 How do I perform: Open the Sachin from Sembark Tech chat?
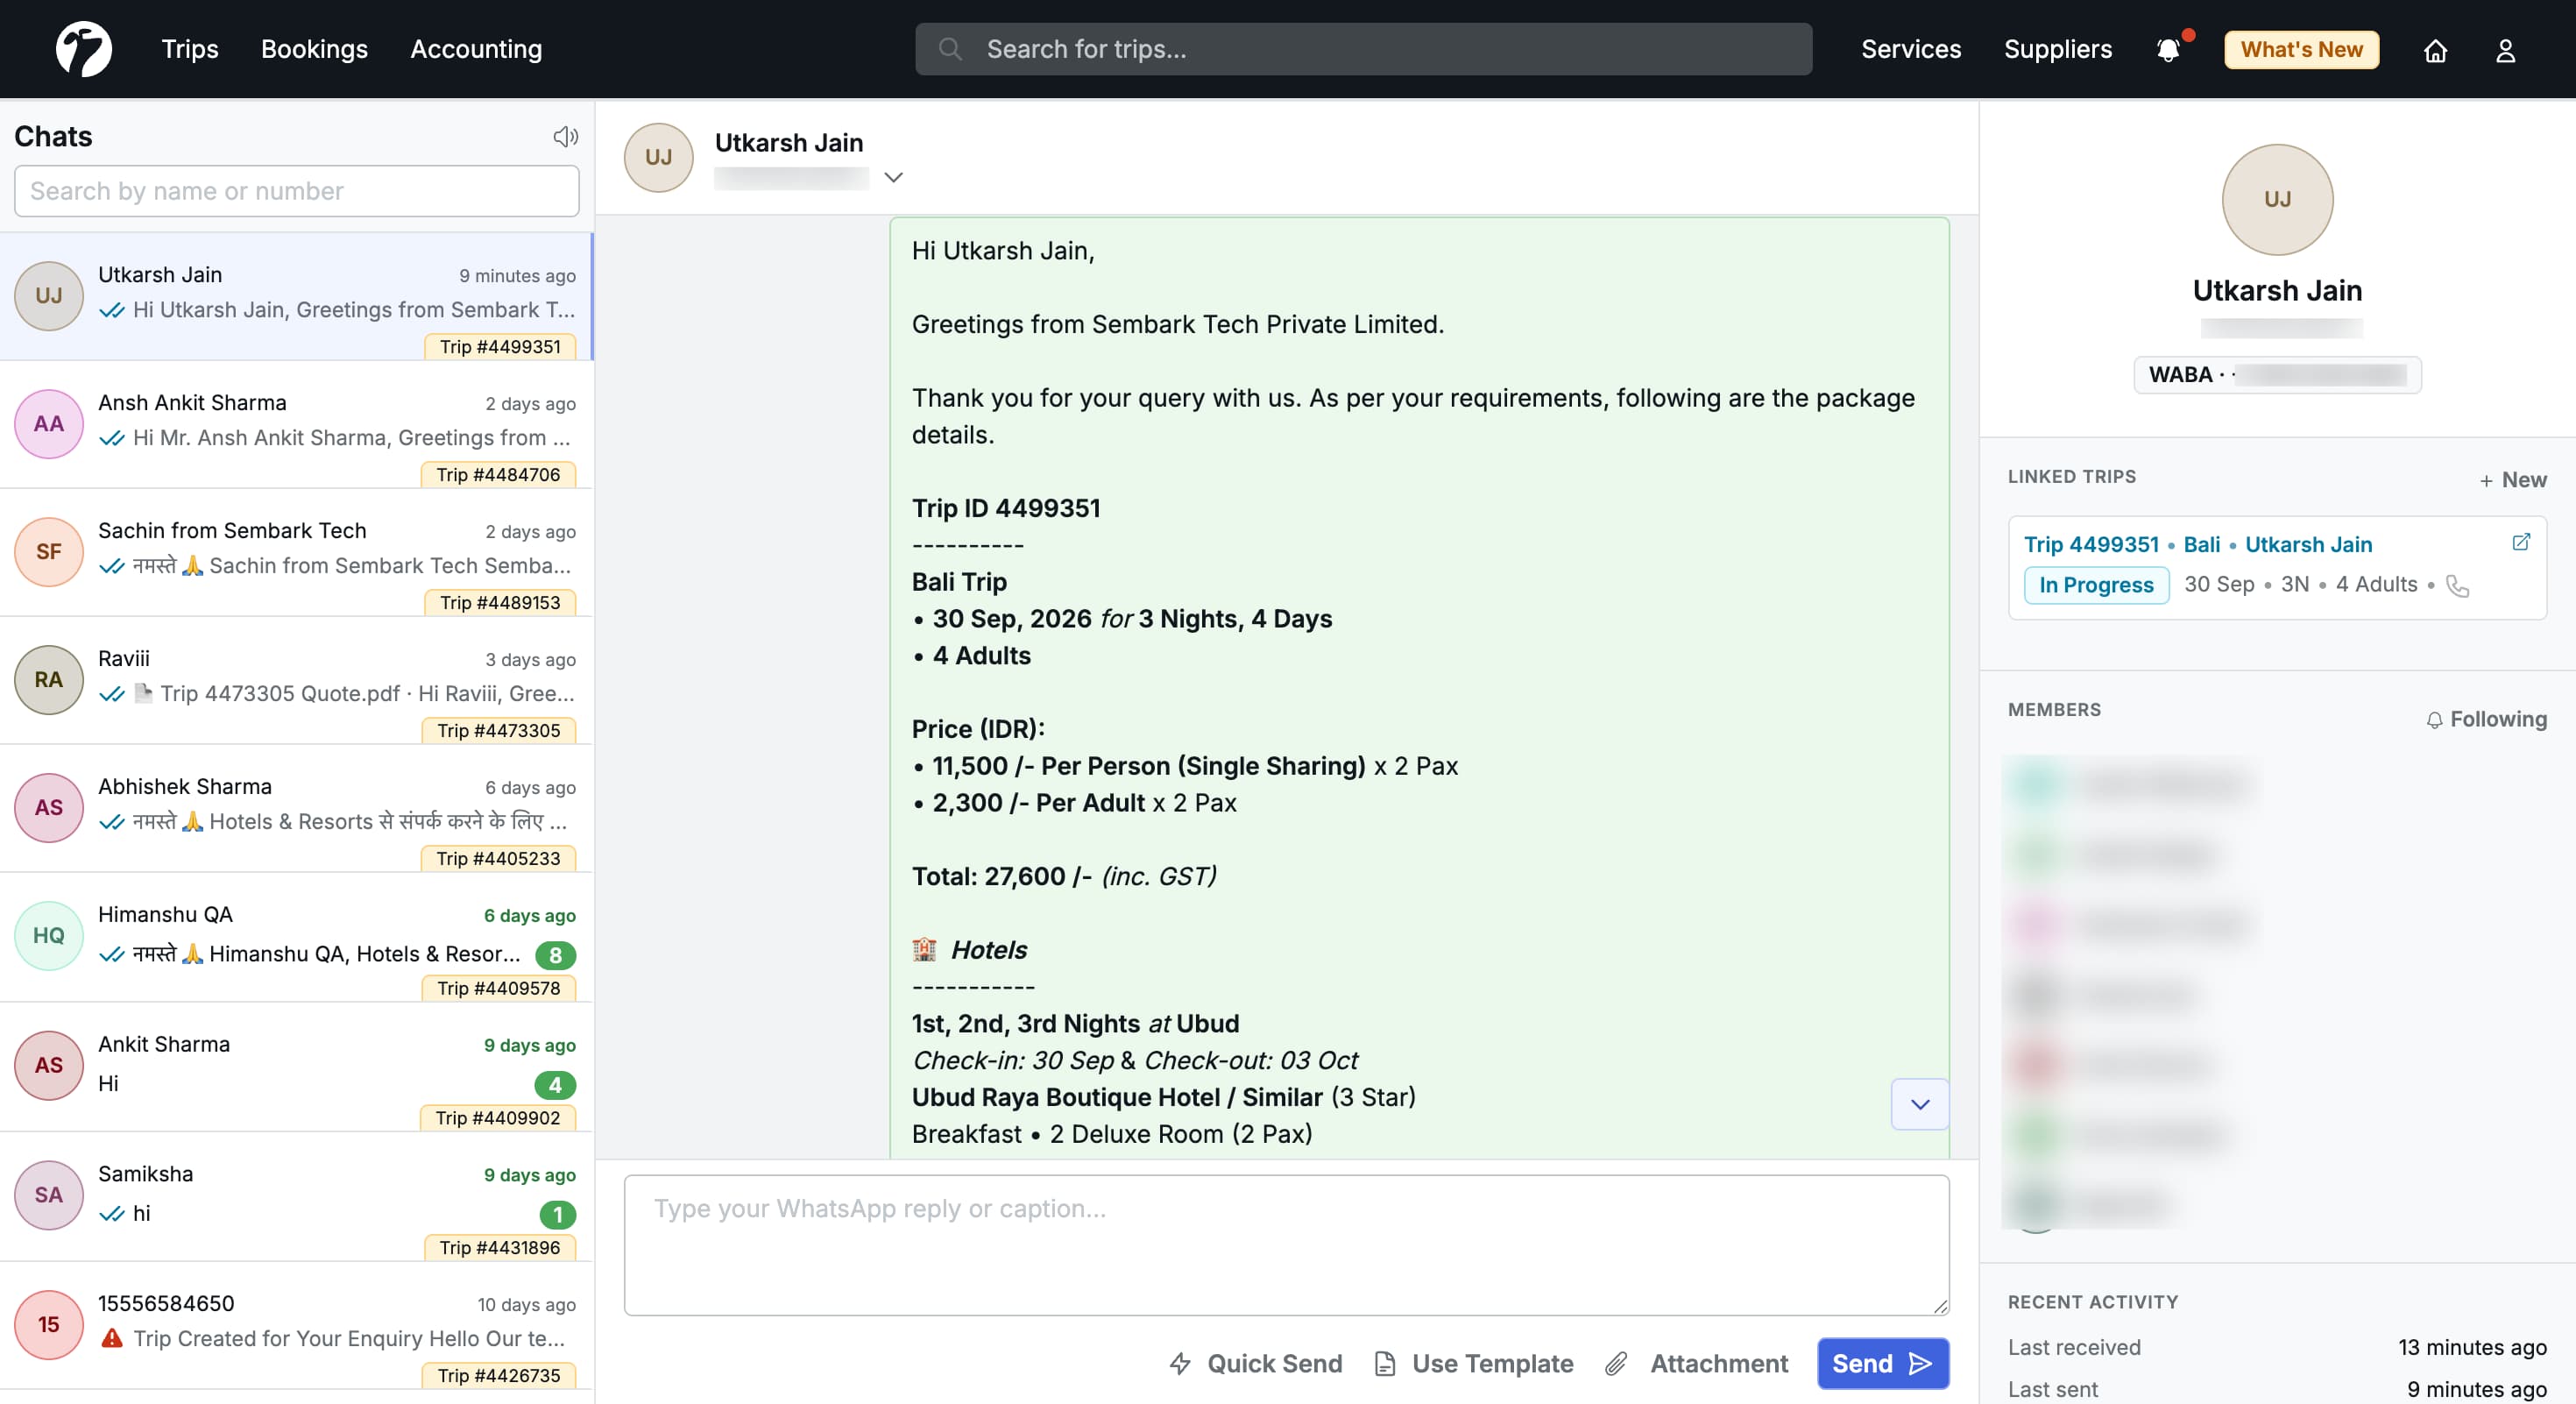(296, 552)
